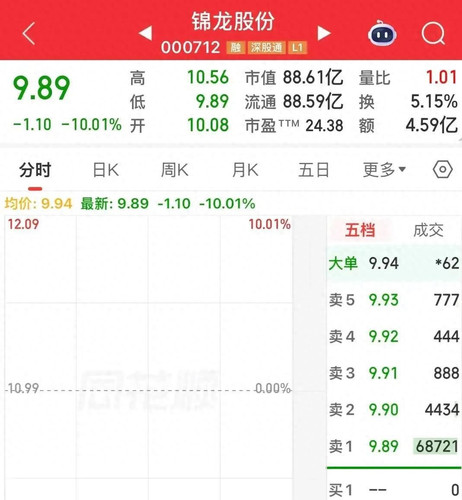Tap 卖1 volume 68721
462x500 pixels.
(x=436, y=446)
